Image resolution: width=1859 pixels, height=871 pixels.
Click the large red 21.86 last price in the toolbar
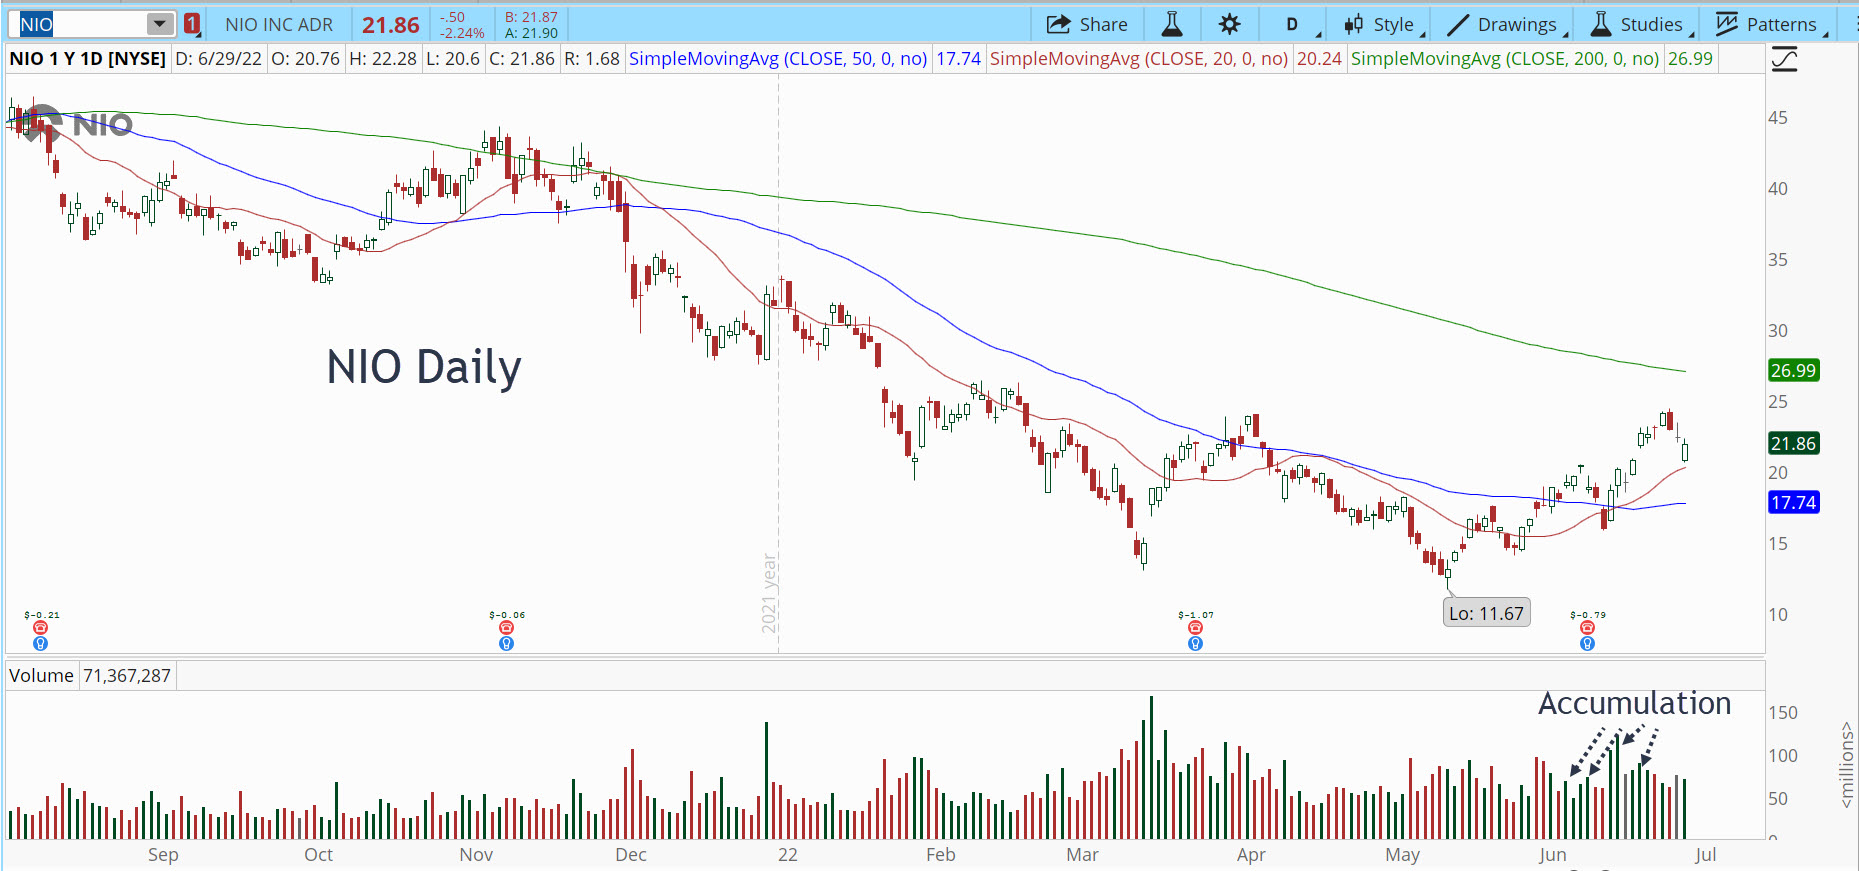tap(391, 25)
